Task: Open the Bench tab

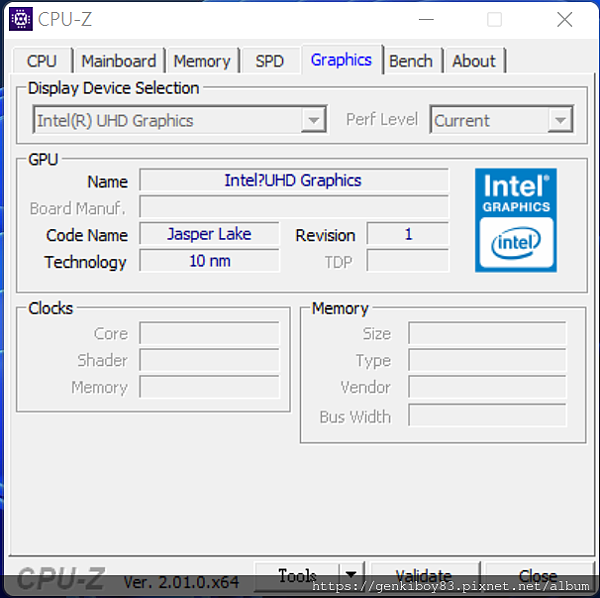Action: click(x=411, y=61)
